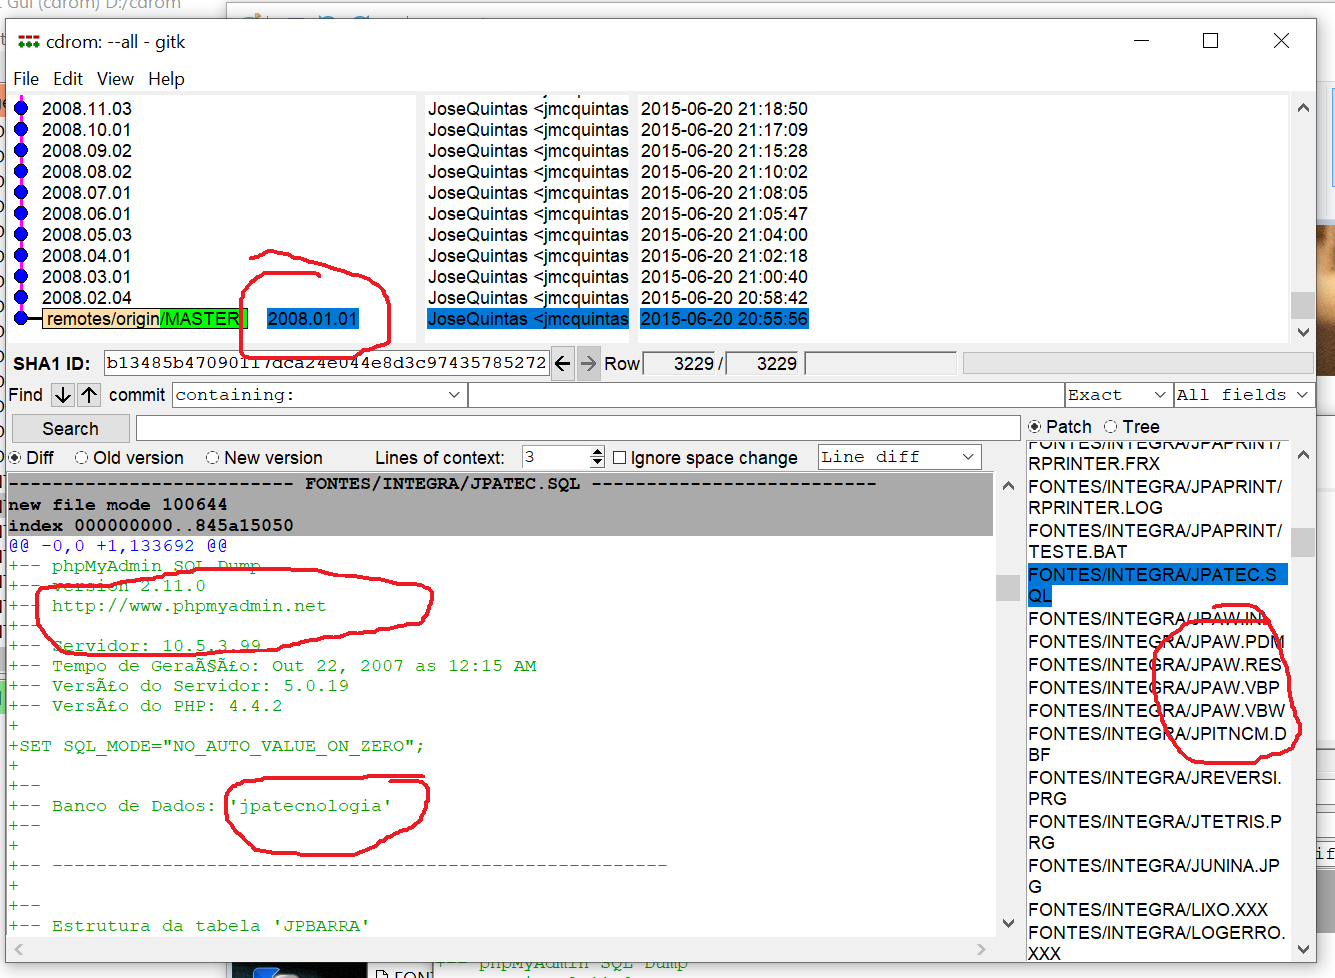The width and height of the screenshot is (1335, 978).
Task: Select FONTES/INTEGRA/JTETRIS.PRG in file list
Action: [x=1154, y=832]
